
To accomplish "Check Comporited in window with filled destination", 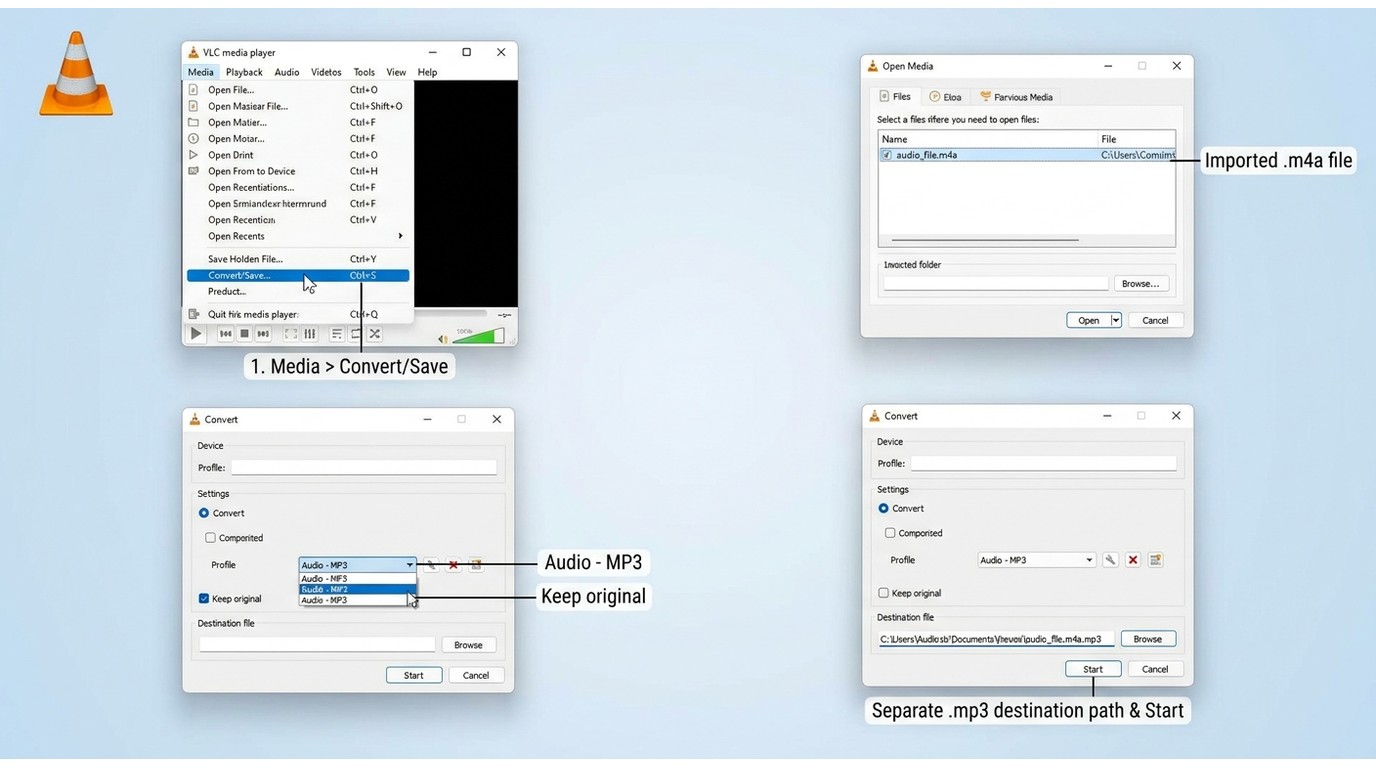I will 890,533.
